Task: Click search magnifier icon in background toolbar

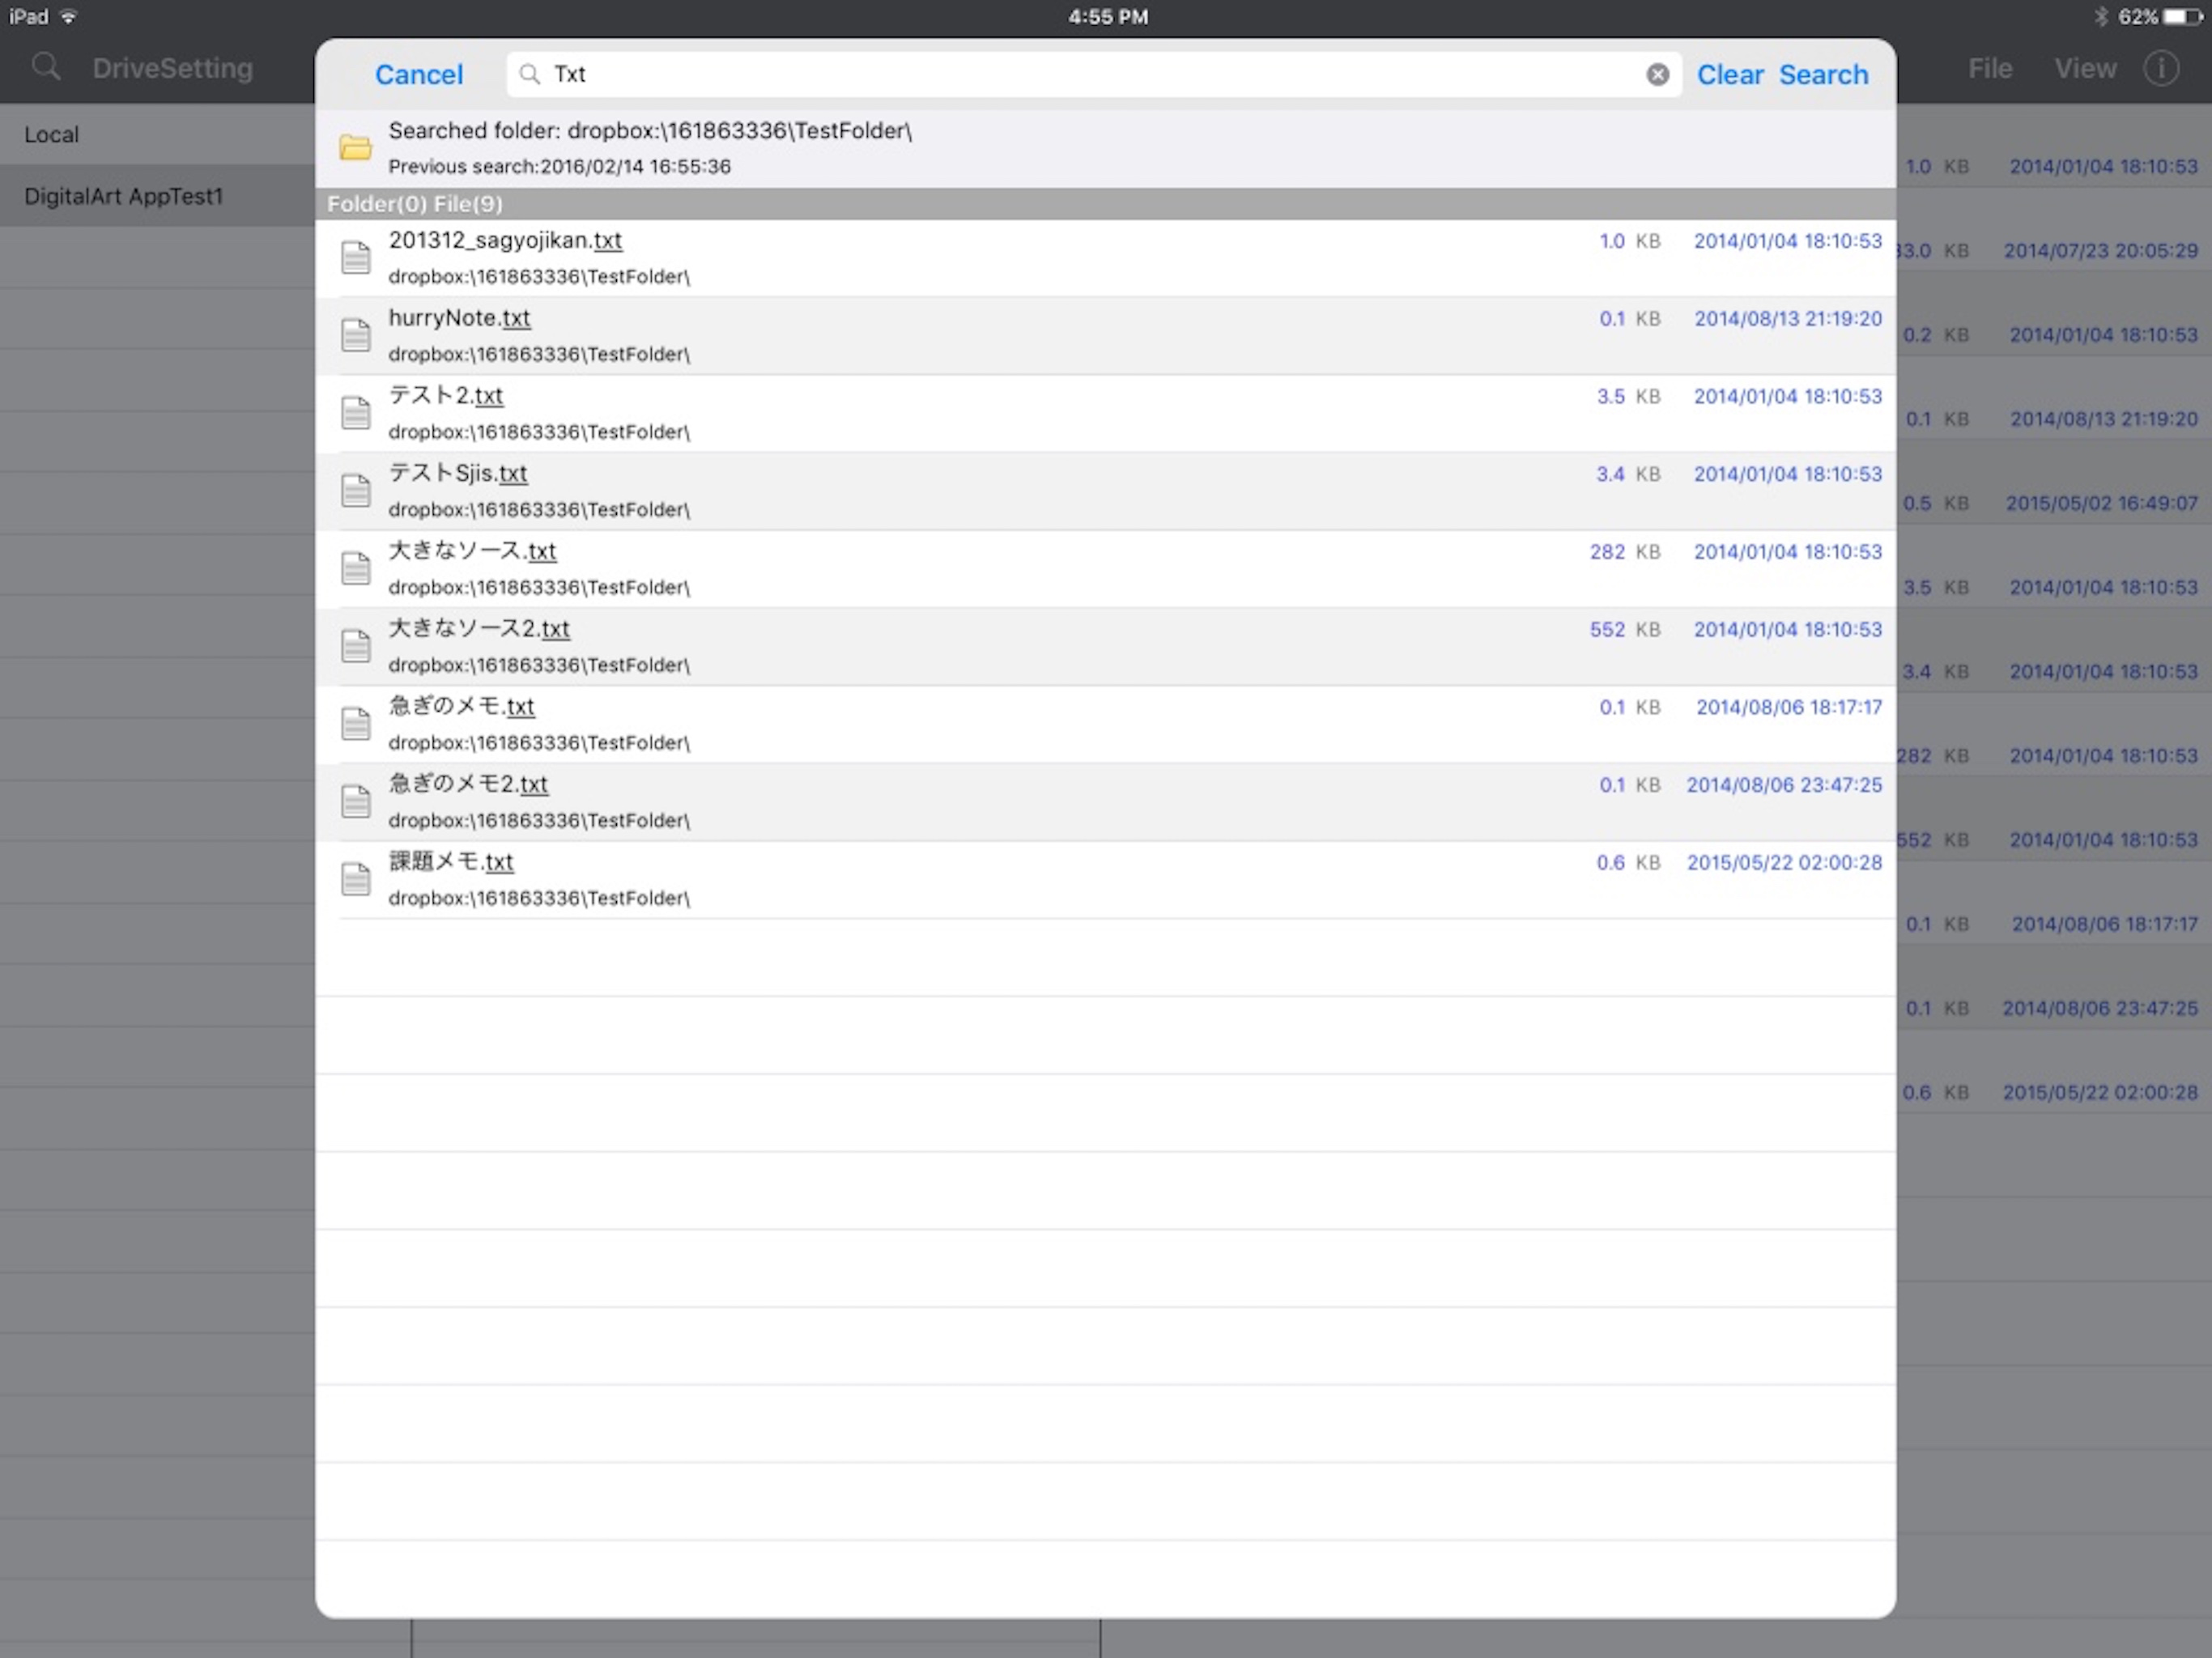Action: click(x=46, y=67)
